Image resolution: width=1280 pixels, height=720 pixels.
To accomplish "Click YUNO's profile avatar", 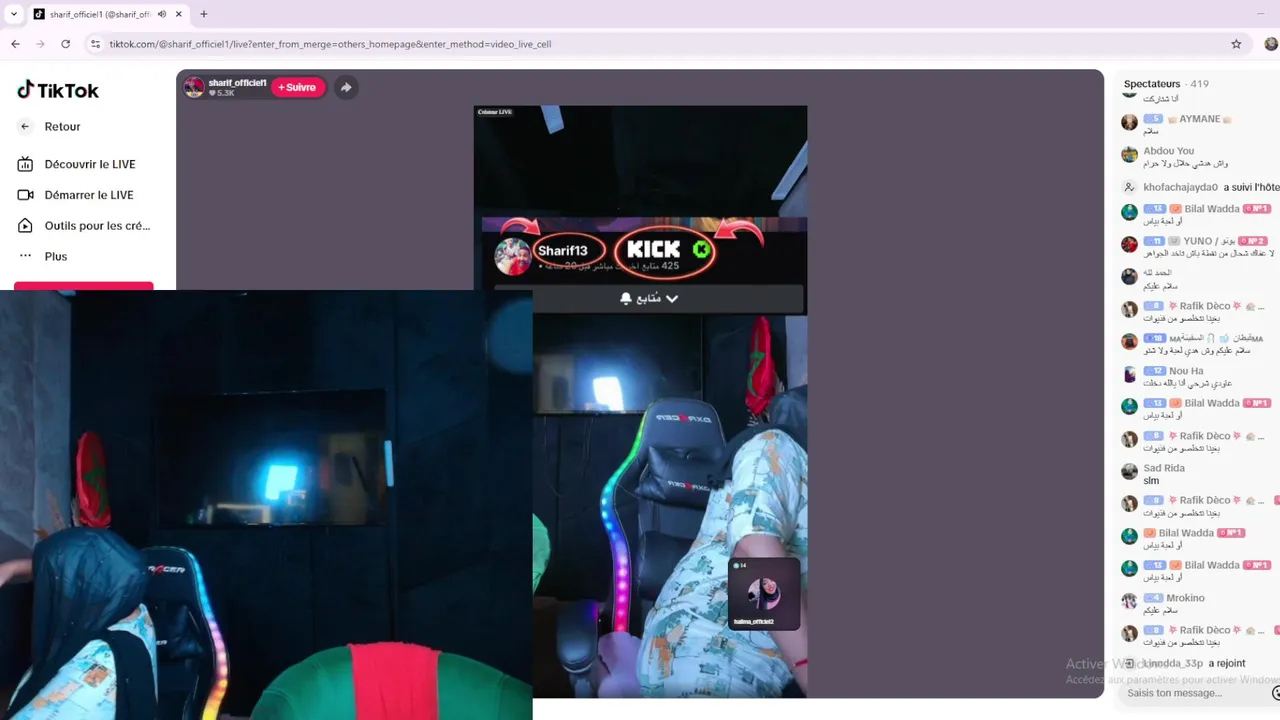I will coord(1129,245).
